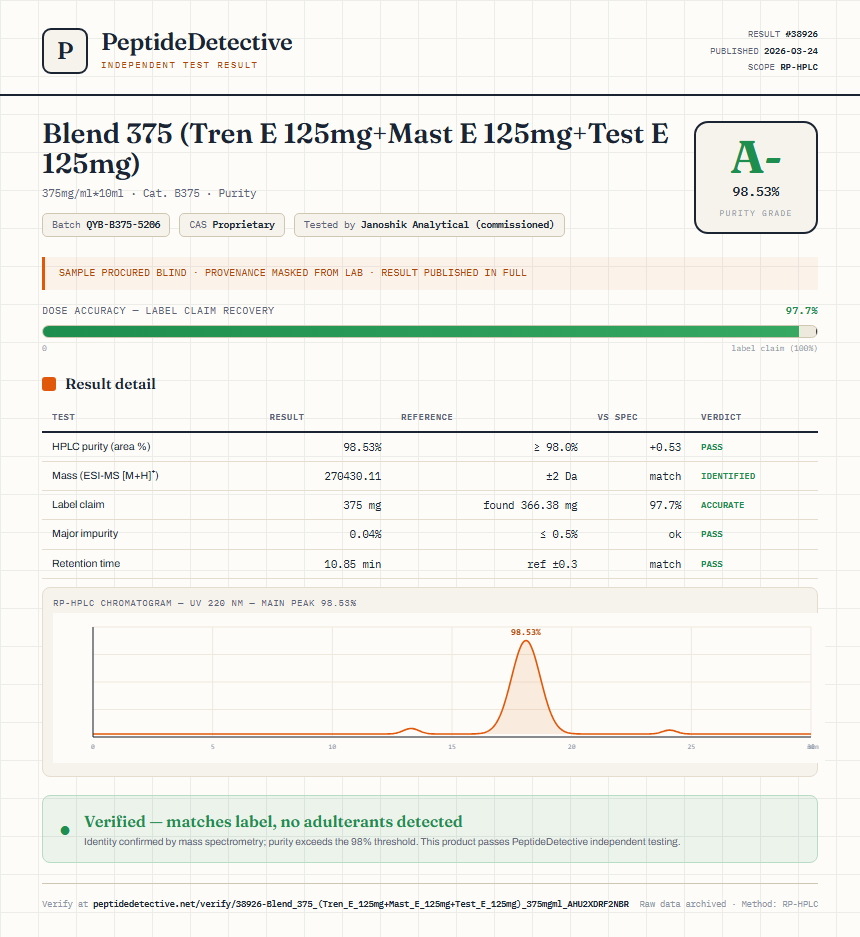860x937 pixels.
Task: Click the 10.85 min retention time value
Action: (x=353, y=564)
